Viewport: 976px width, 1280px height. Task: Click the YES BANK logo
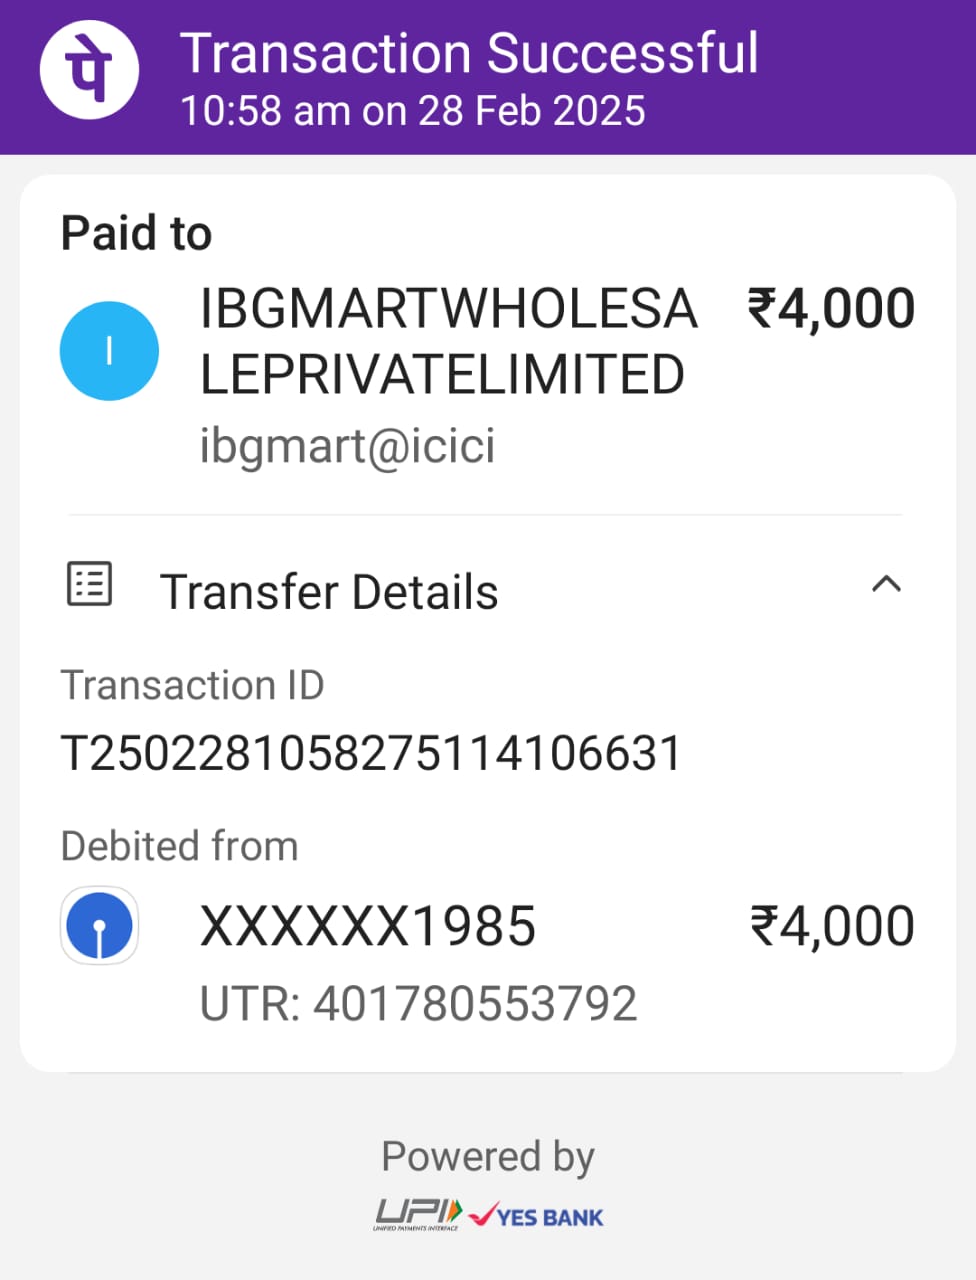click(x=537, y=1215)
